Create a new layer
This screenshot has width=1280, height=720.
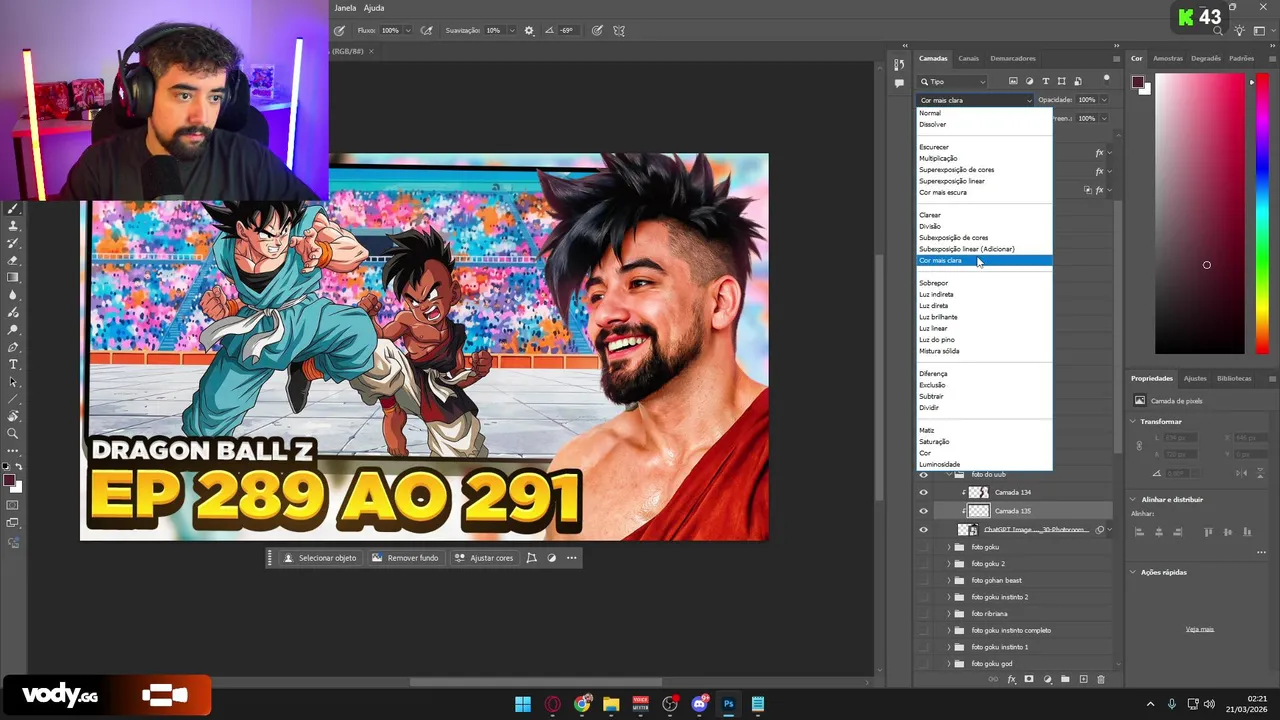click(1083, 680)
